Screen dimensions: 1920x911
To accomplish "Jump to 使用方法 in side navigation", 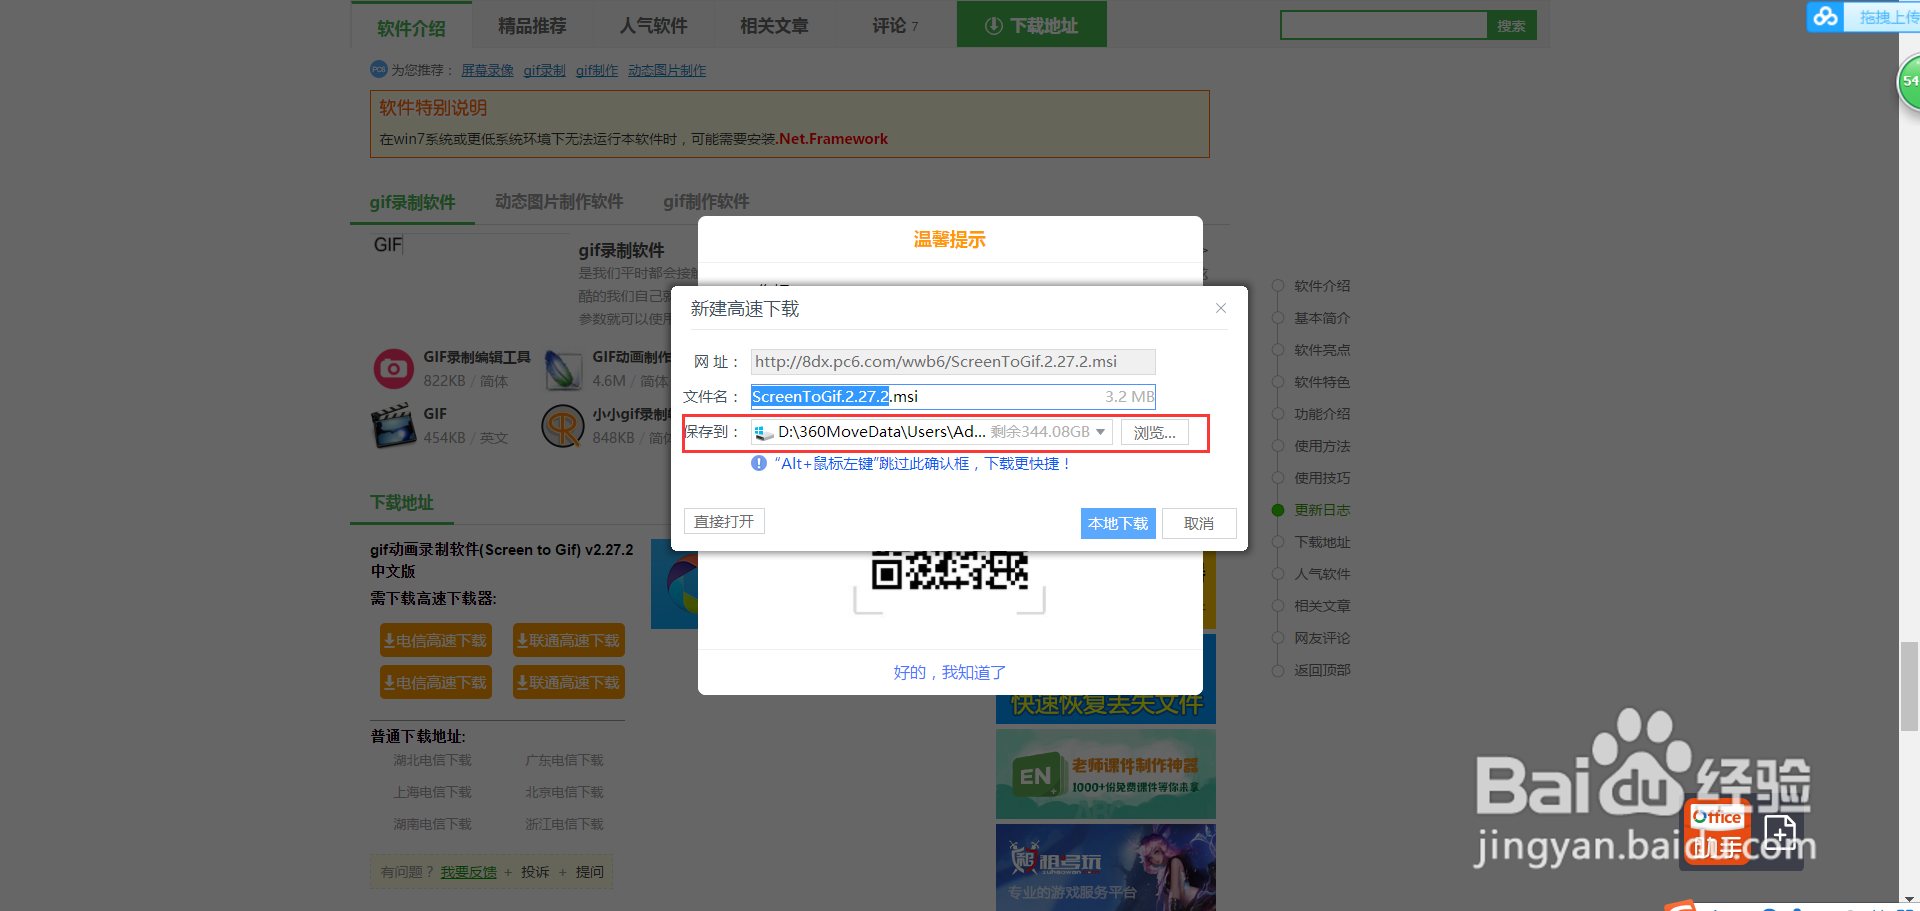I will click(x=1322, y=446).
